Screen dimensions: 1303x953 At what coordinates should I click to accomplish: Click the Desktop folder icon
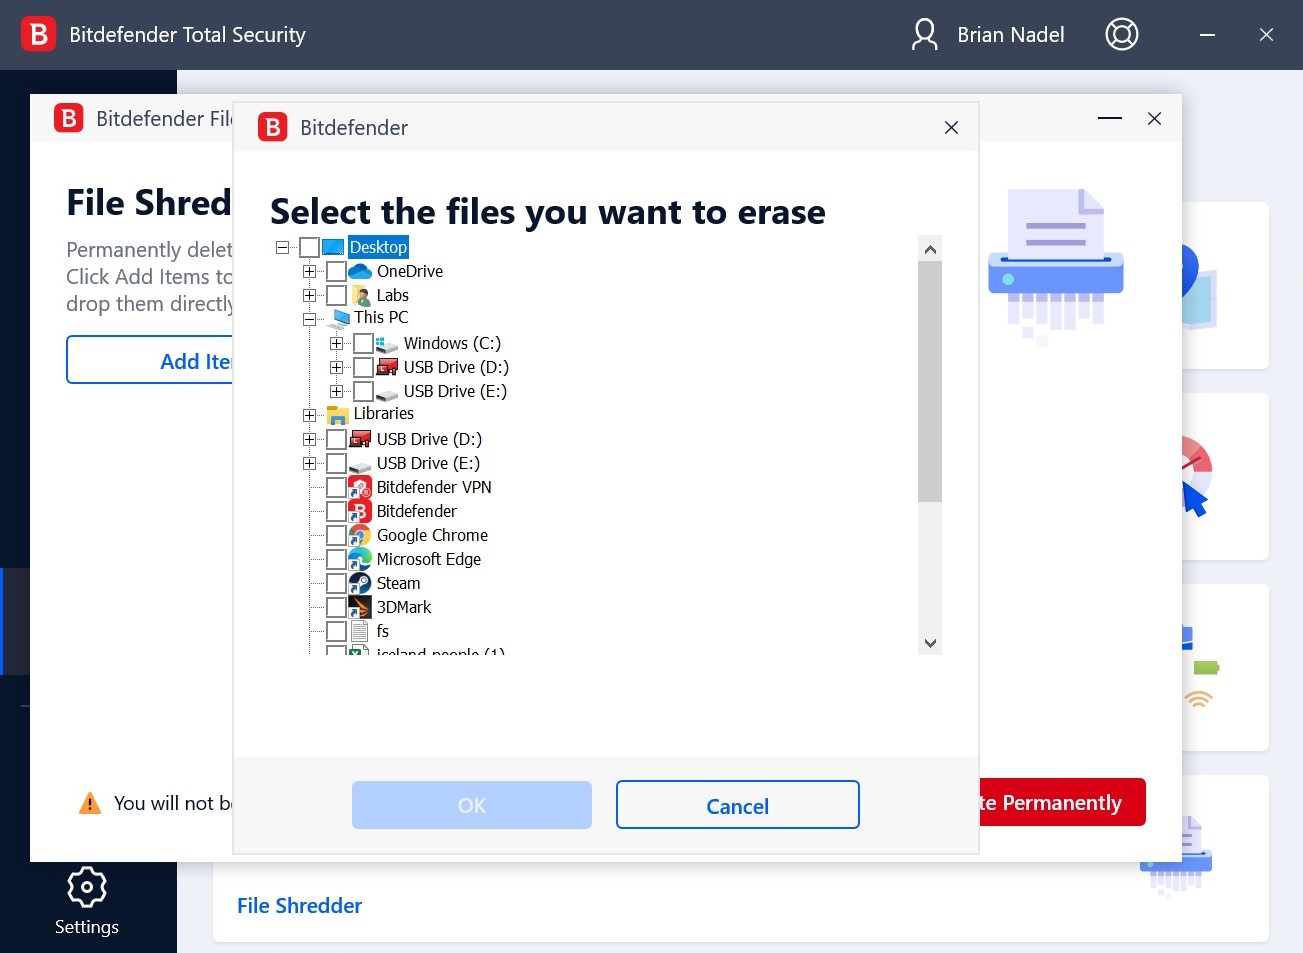pyautogui.click(x=333, y=247)
